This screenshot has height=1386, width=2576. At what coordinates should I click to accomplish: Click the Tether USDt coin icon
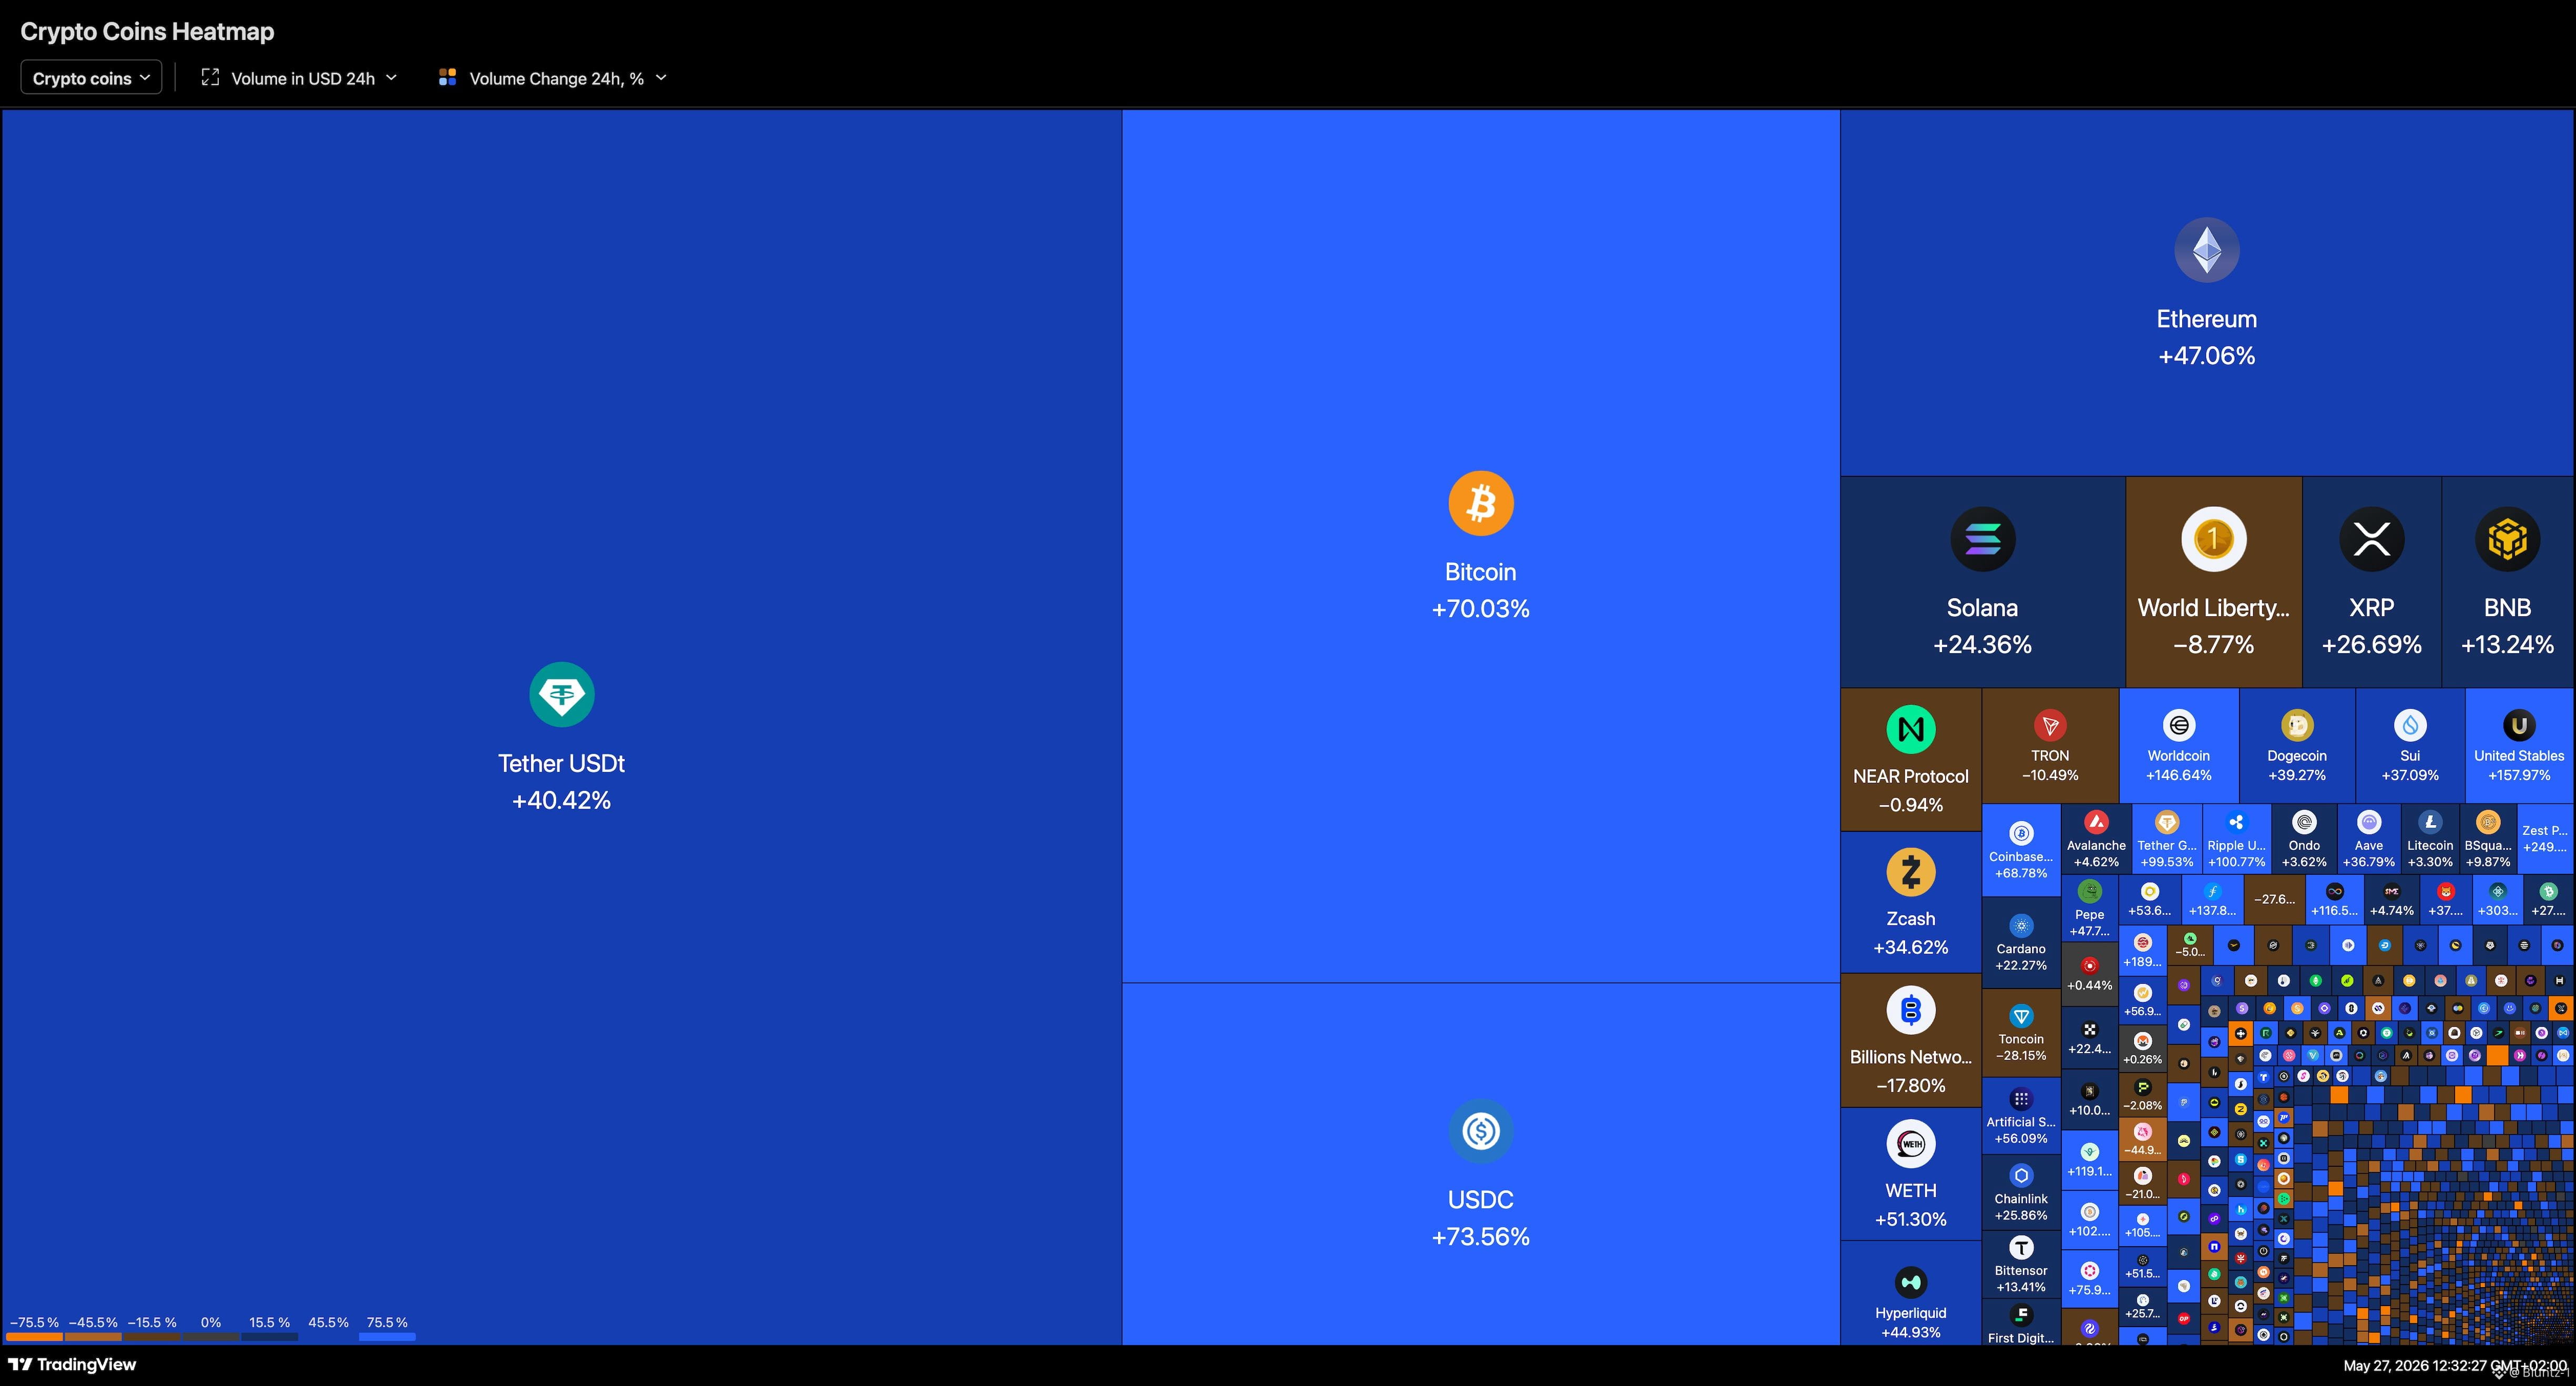(562, 694)
